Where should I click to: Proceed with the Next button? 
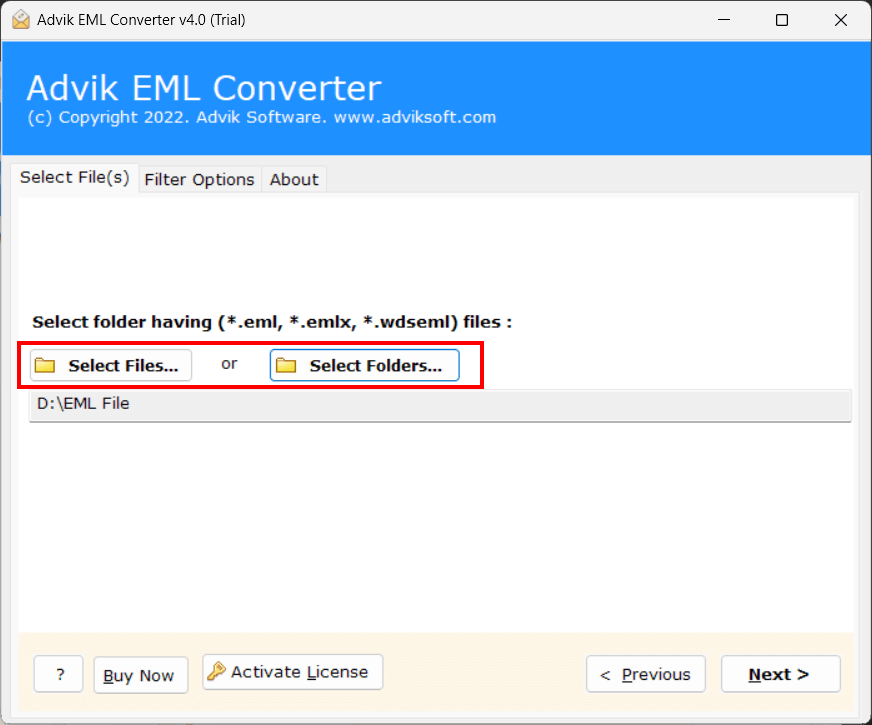pyautogui.click(x=780, y=674)
